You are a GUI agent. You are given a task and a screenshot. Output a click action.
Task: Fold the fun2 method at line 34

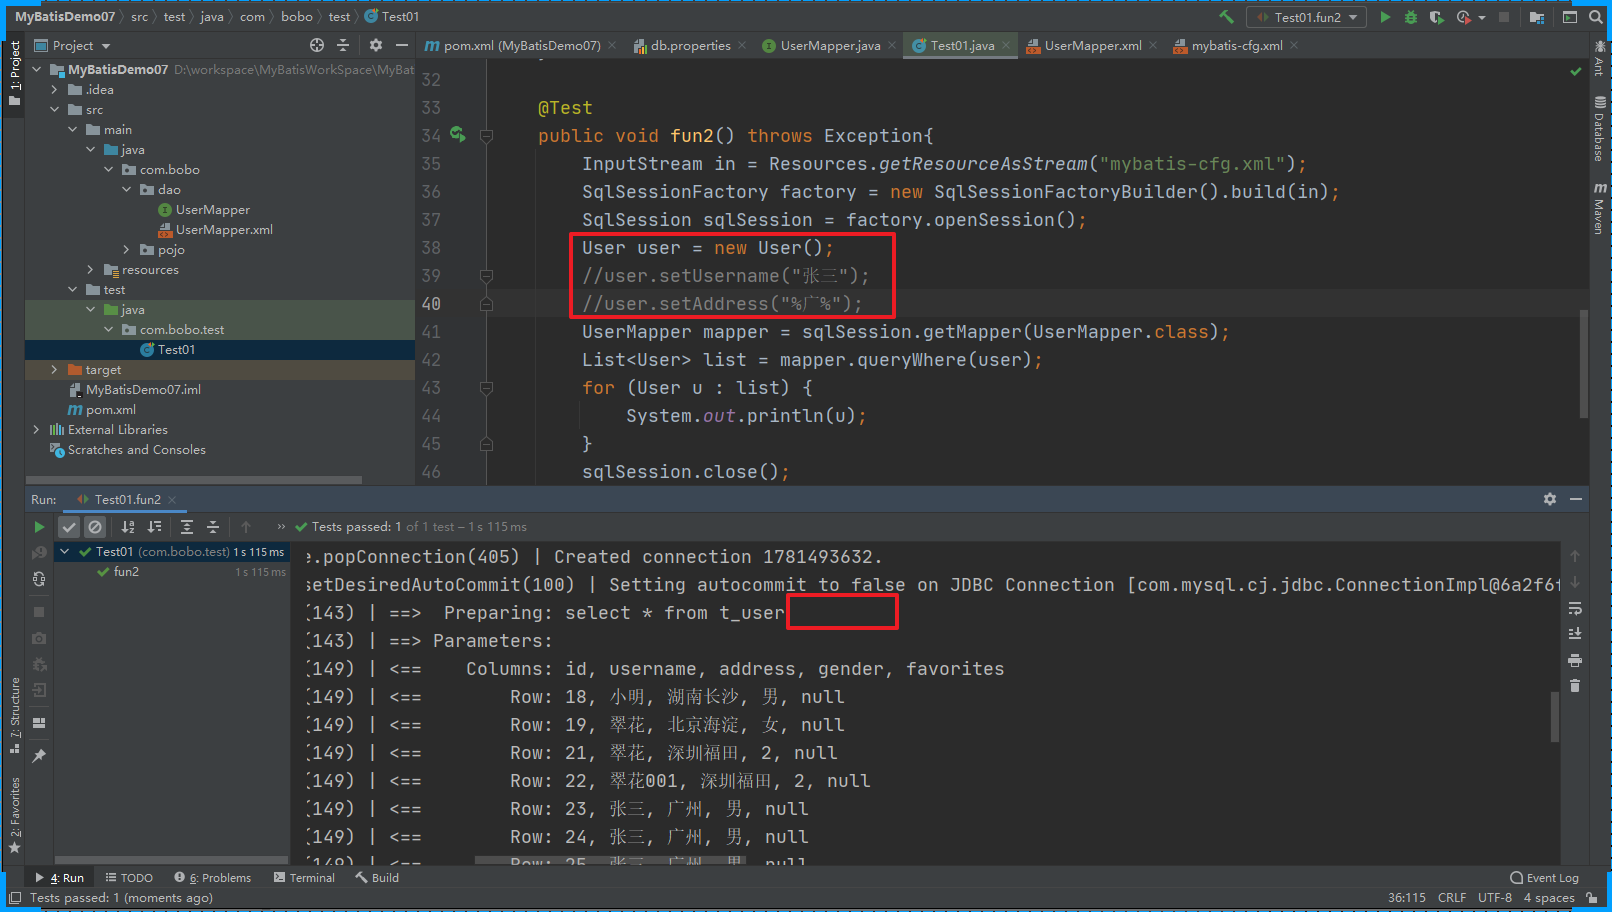tap(486, 136)
